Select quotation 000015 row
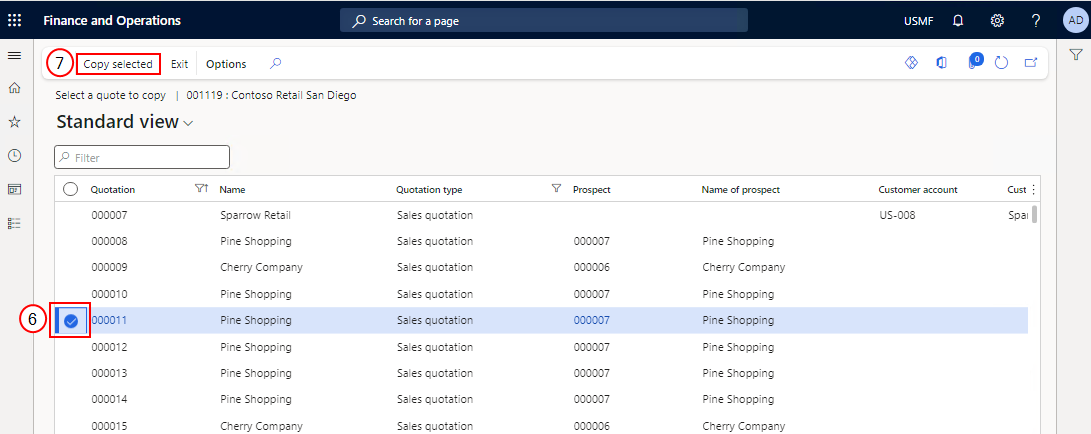The height and width of the screenshot is (434, 1091). (541, 426)
